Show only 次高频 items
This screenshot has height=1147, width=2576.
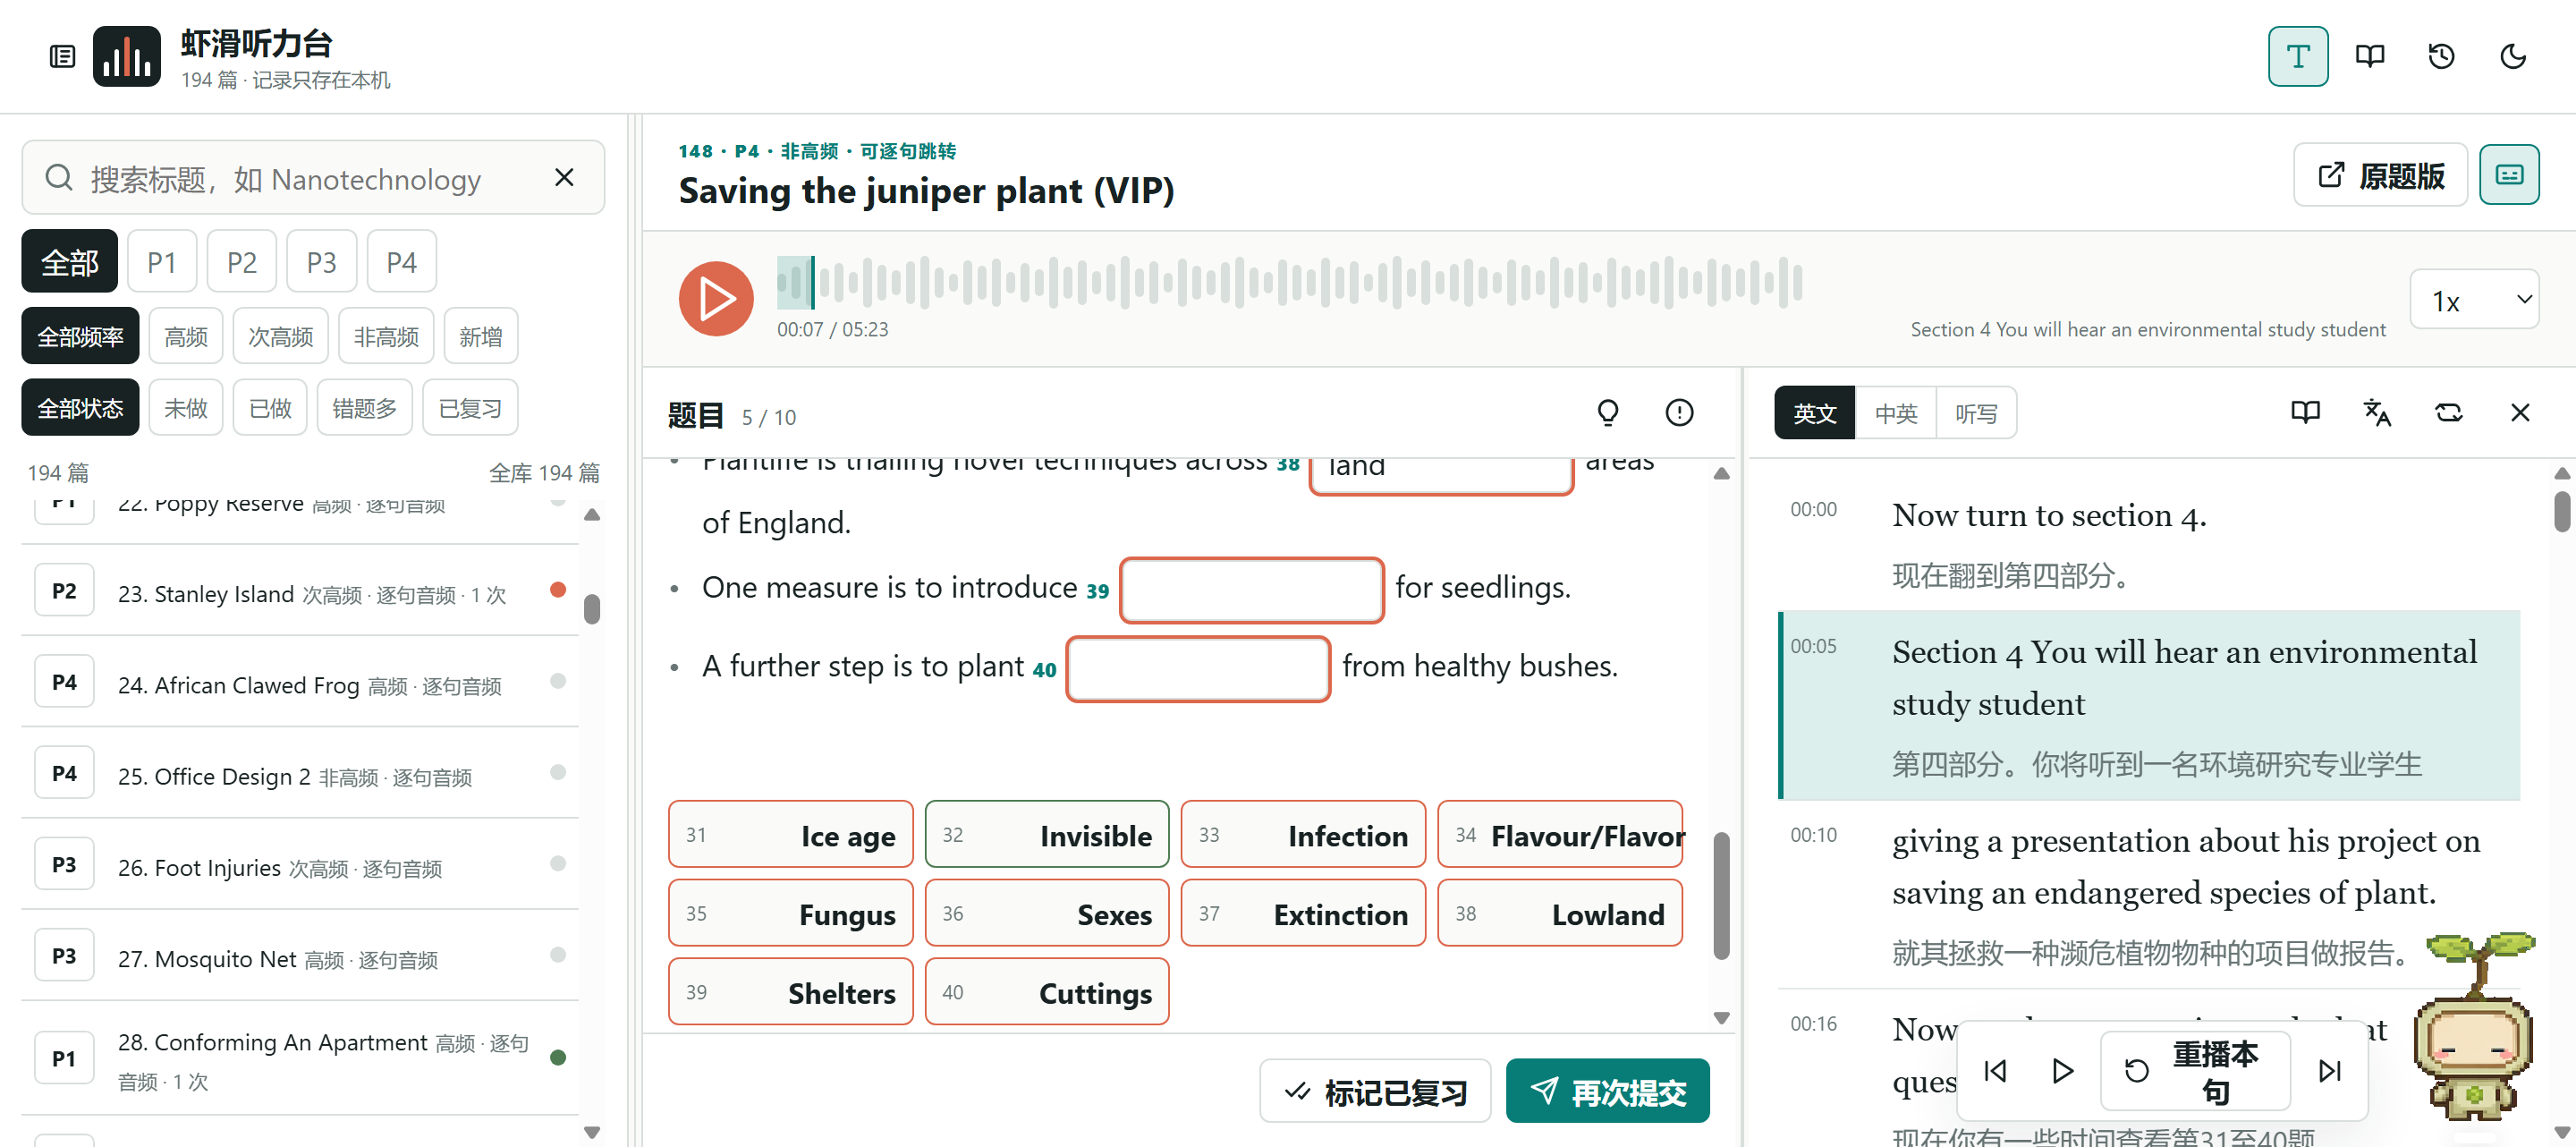click(281, 336)
